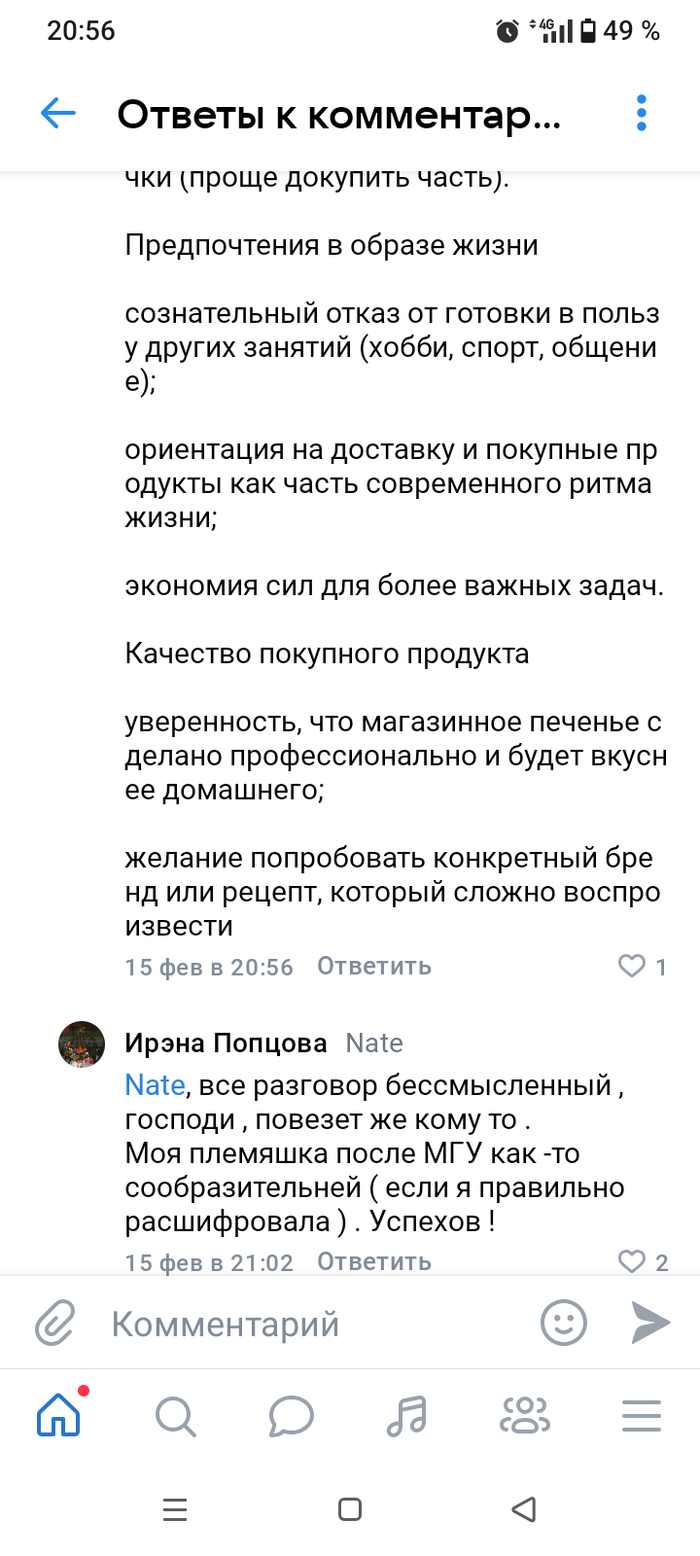The height and width of the screenshot is (1556, 700).
Task: Open the Search tab
Action: [x=175, y=1415]
